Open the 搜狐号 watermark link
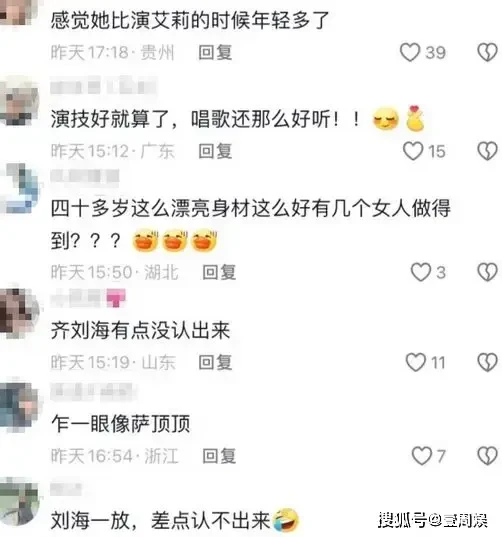 click(433, 520)
